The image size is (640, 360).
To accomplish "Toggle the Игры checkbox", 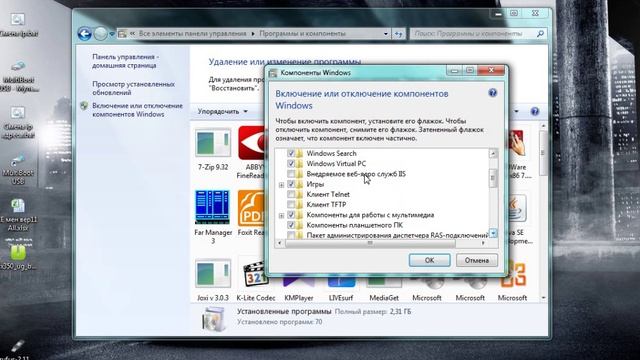I will point(291,184).
